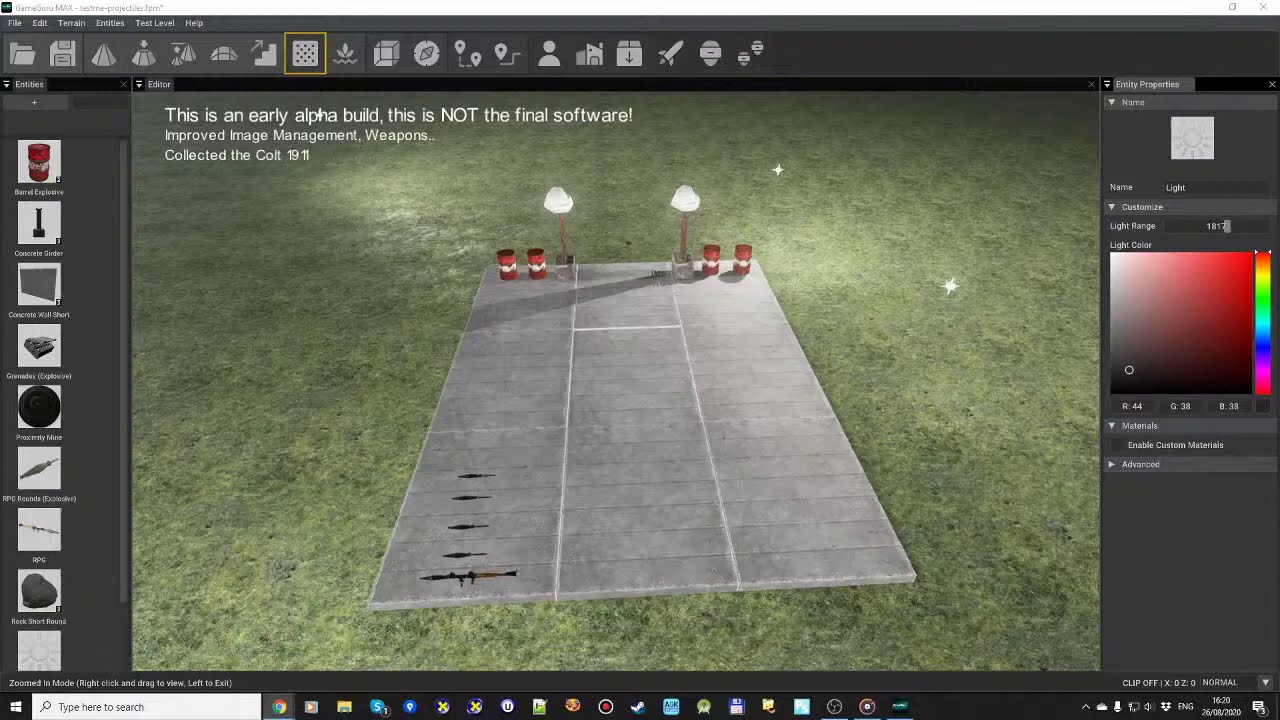Open the Entities panel dropdown arrow
This screenshot has height=720, width=1280.
[7, 84]
